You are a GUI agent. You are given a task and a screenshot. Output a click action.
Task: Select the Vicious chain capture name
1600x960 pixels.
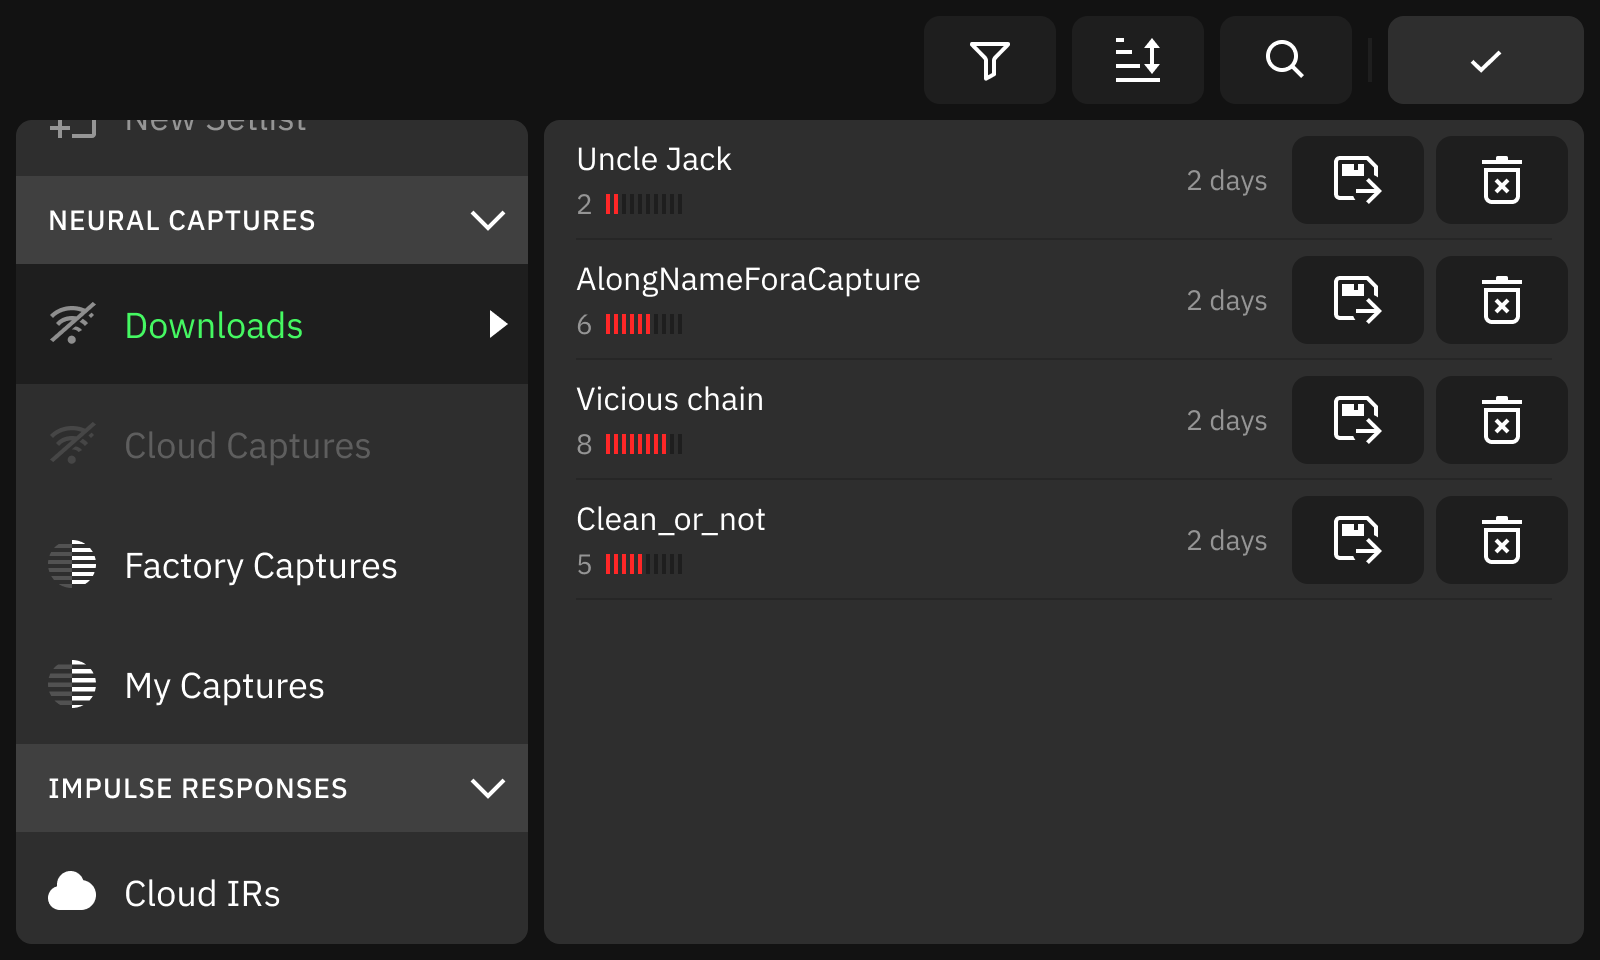669,400
